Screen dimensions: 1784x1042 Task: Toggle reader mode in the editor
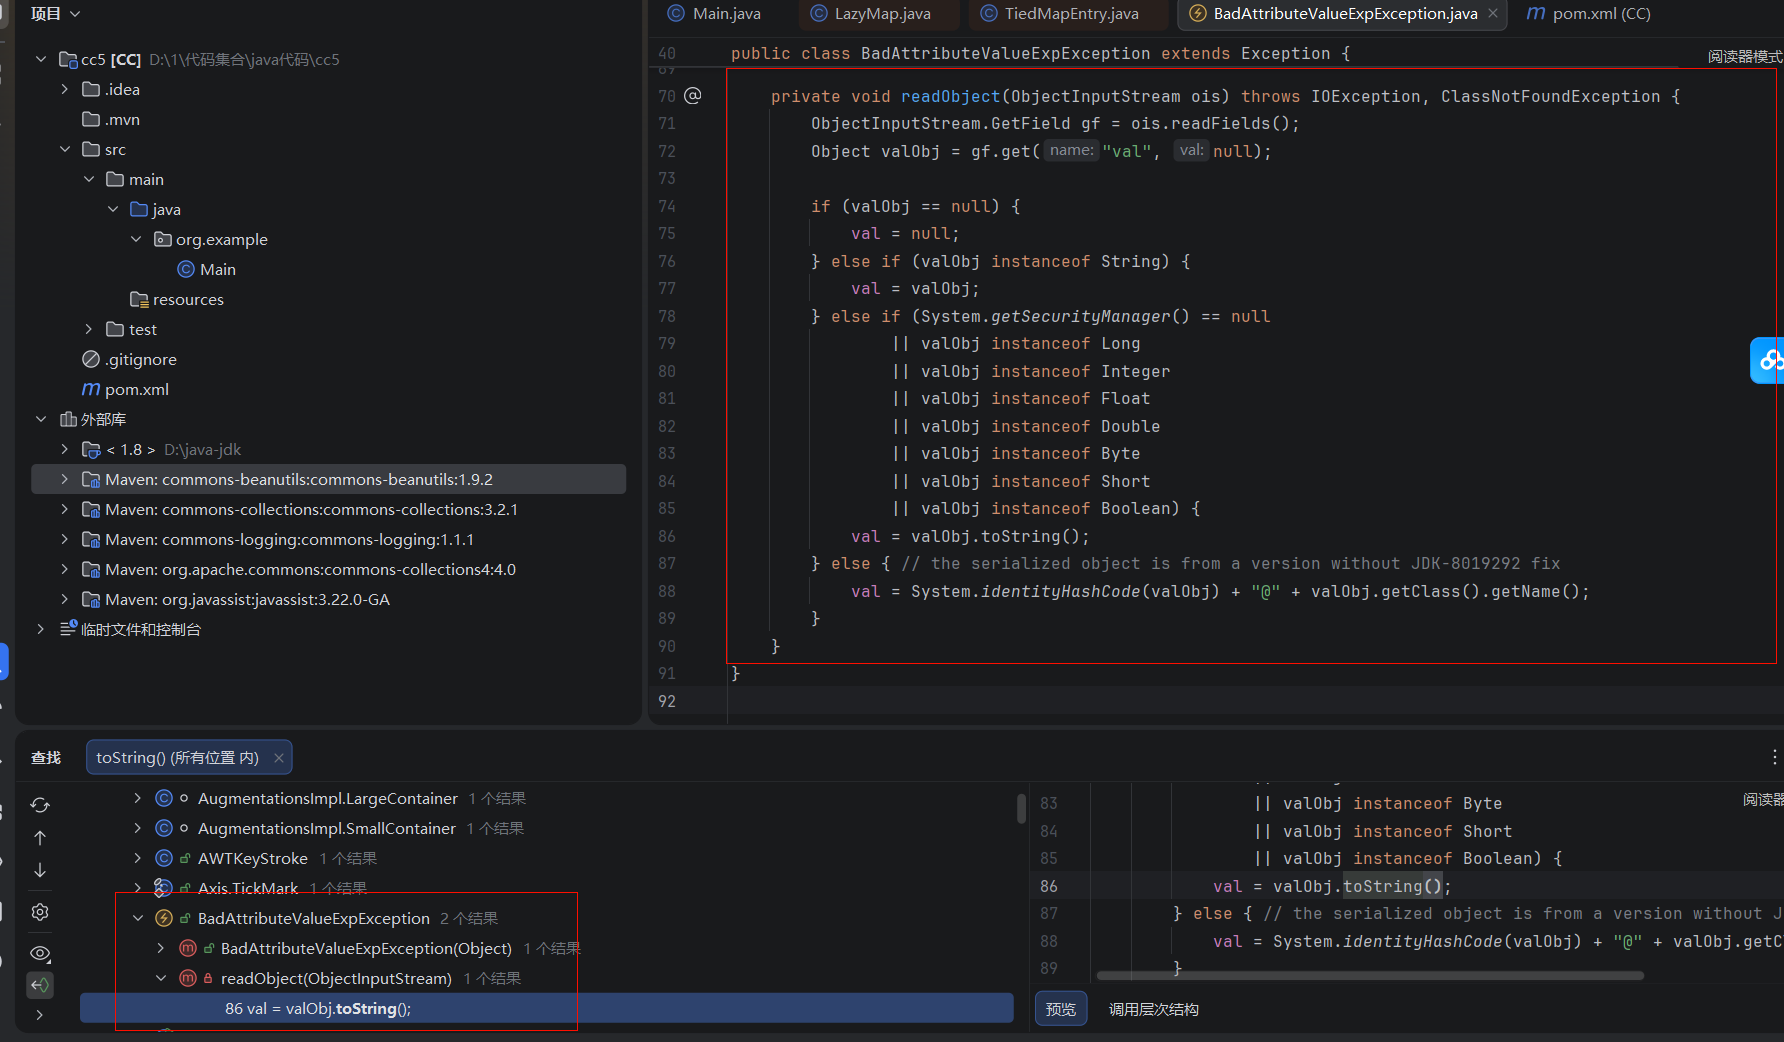pos(1744,57)
